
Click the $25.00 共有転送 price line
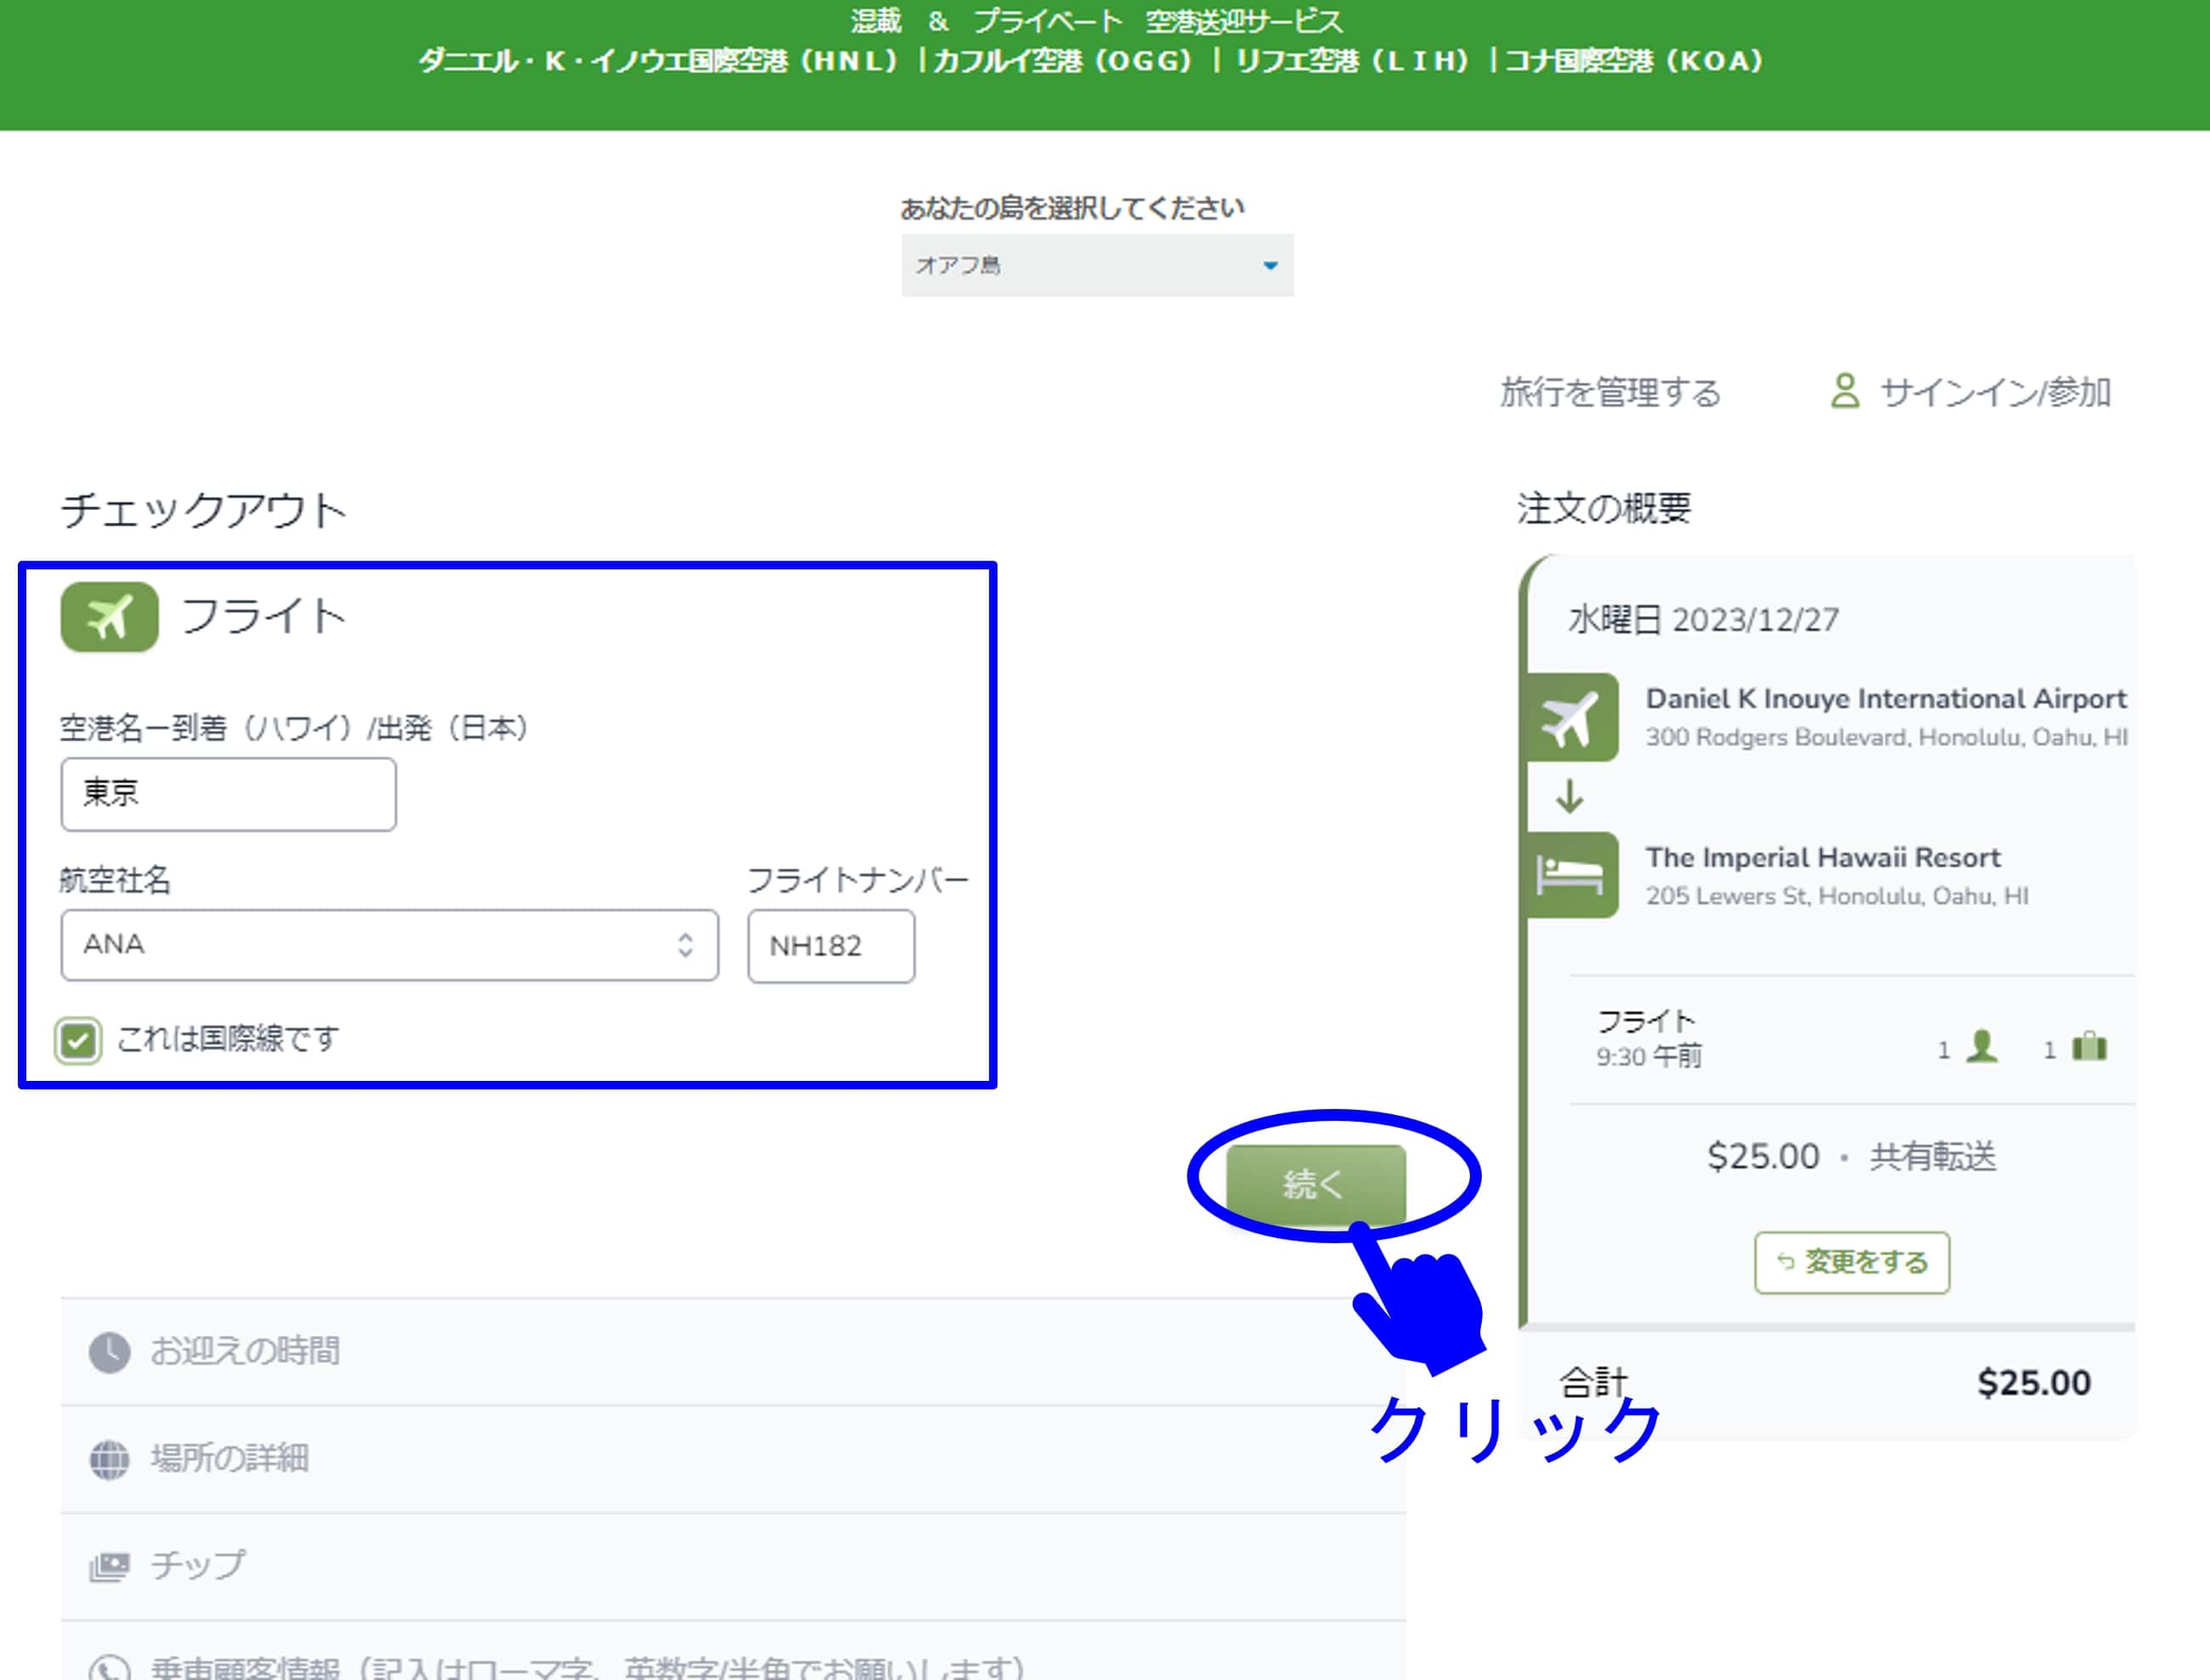point(1851,1157)
